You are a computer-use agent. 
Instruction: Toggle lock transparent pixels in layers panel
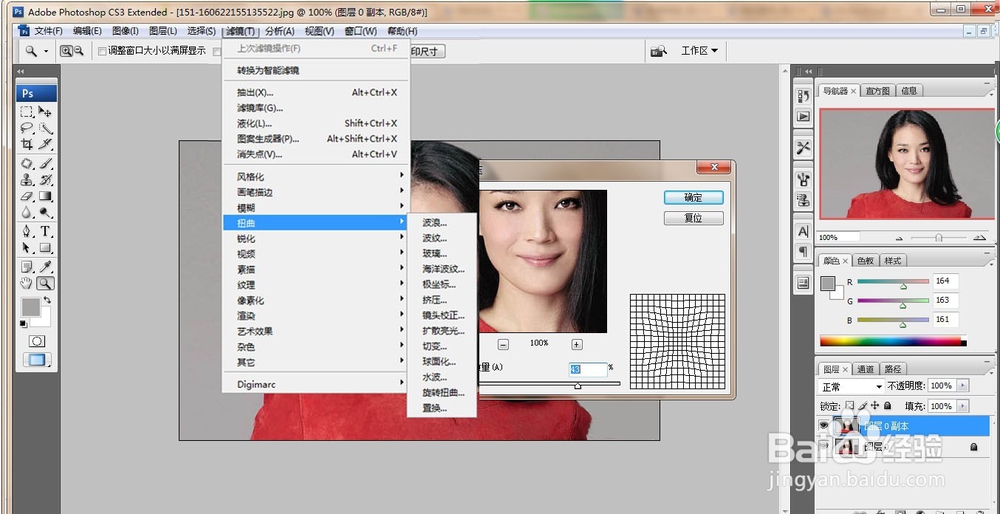(849, 406)
